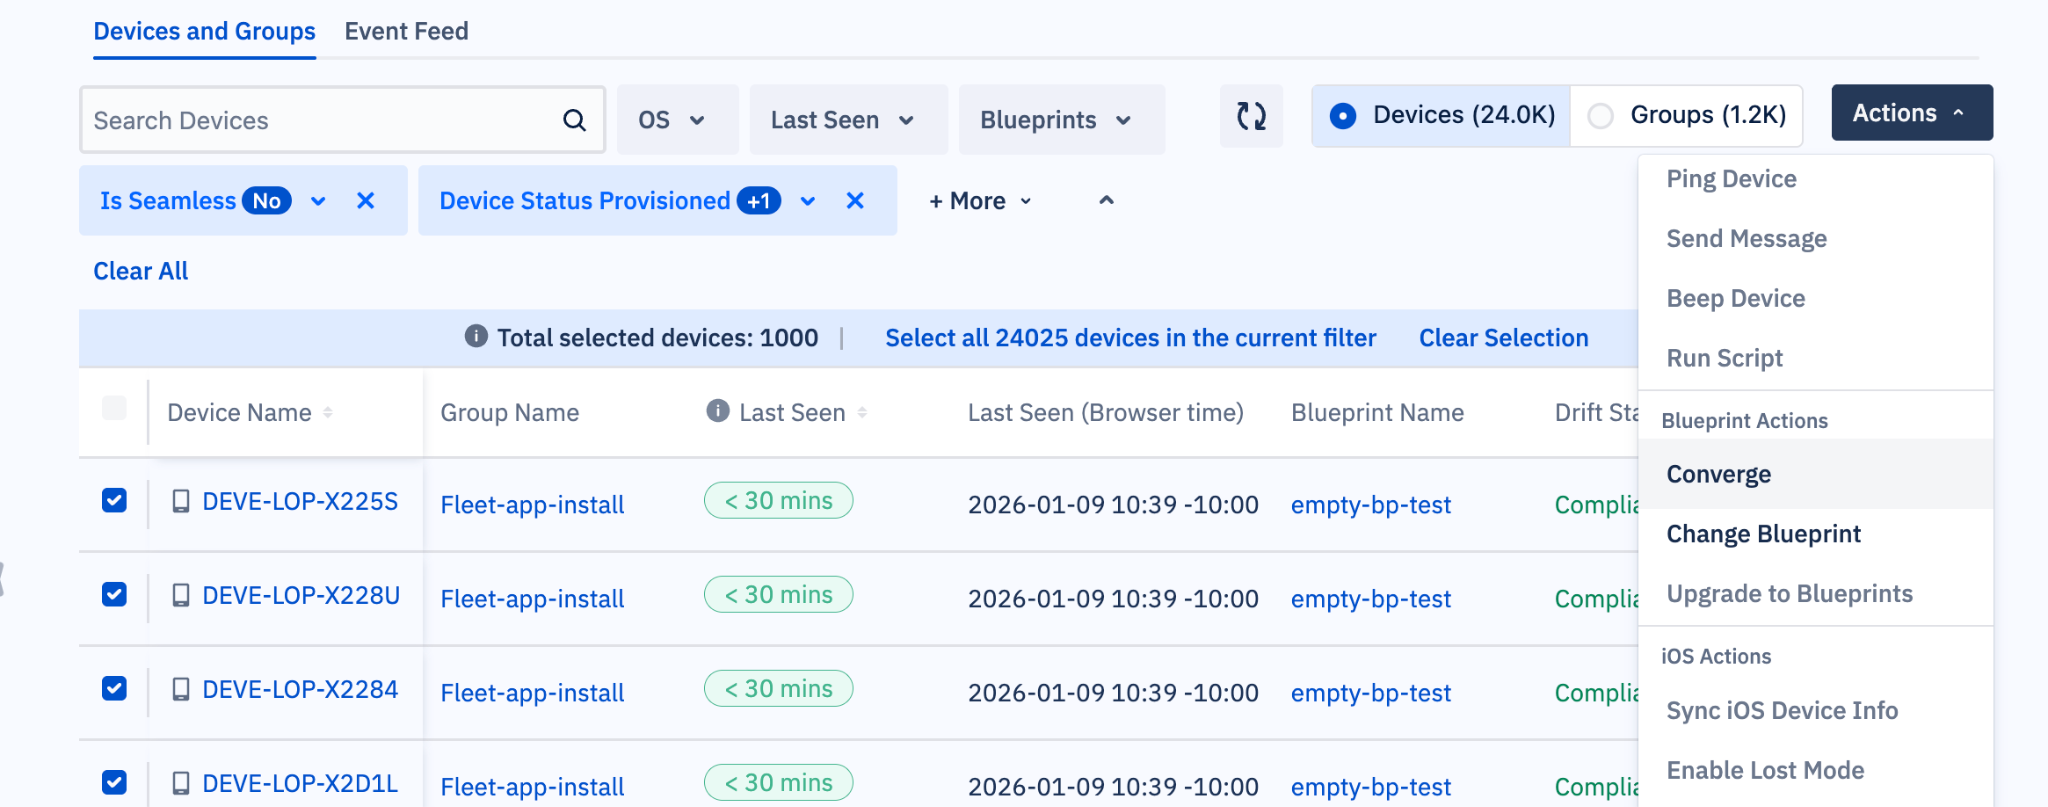
Task: Remove the Is Seamless filter
Action: tap(366, 201)
